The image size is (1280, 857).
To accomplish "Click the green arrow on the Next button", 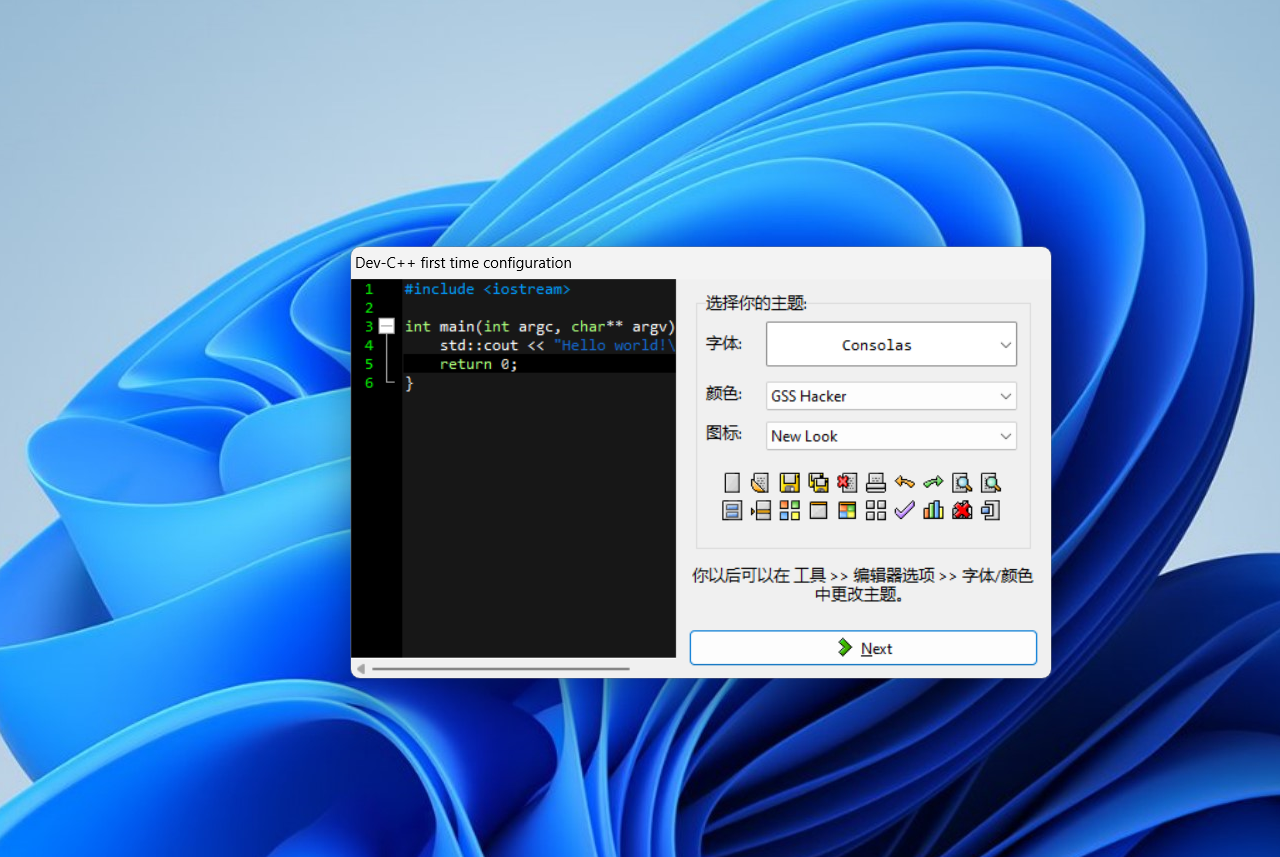I will (x=845, y=648).
